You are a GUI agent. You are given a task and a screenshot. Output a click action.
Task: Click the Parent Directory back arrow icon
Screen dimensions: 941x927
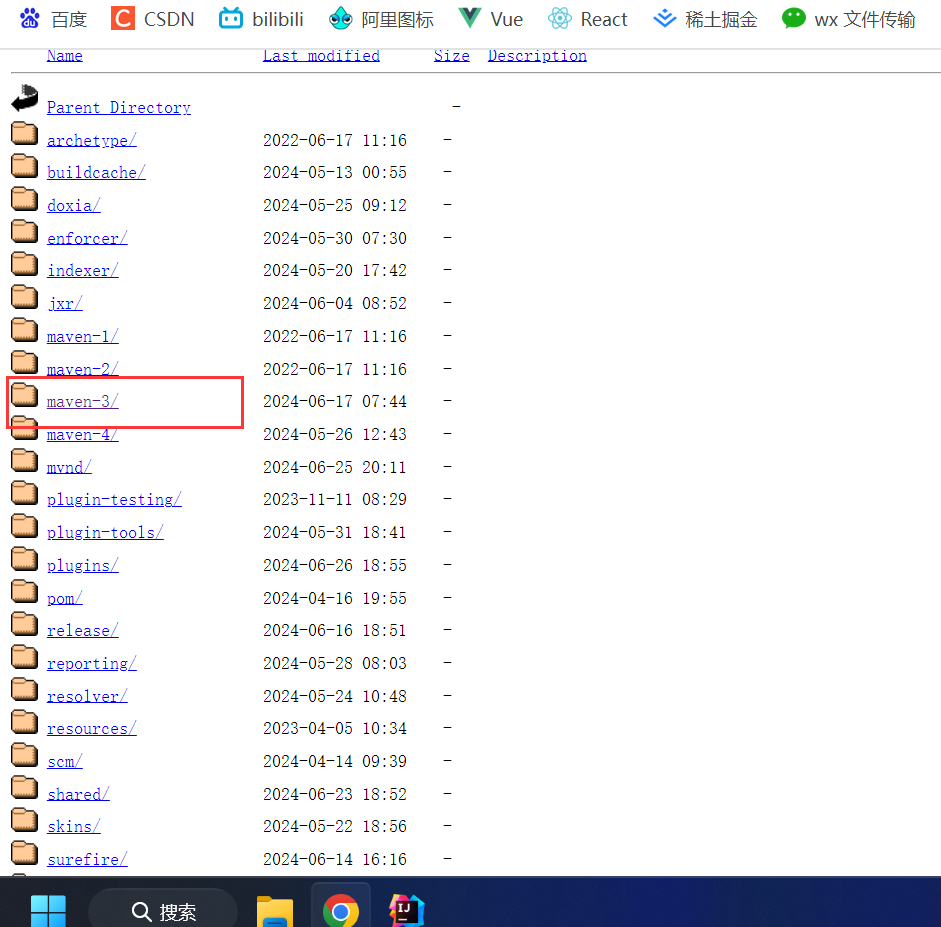(x=25, y=98)
